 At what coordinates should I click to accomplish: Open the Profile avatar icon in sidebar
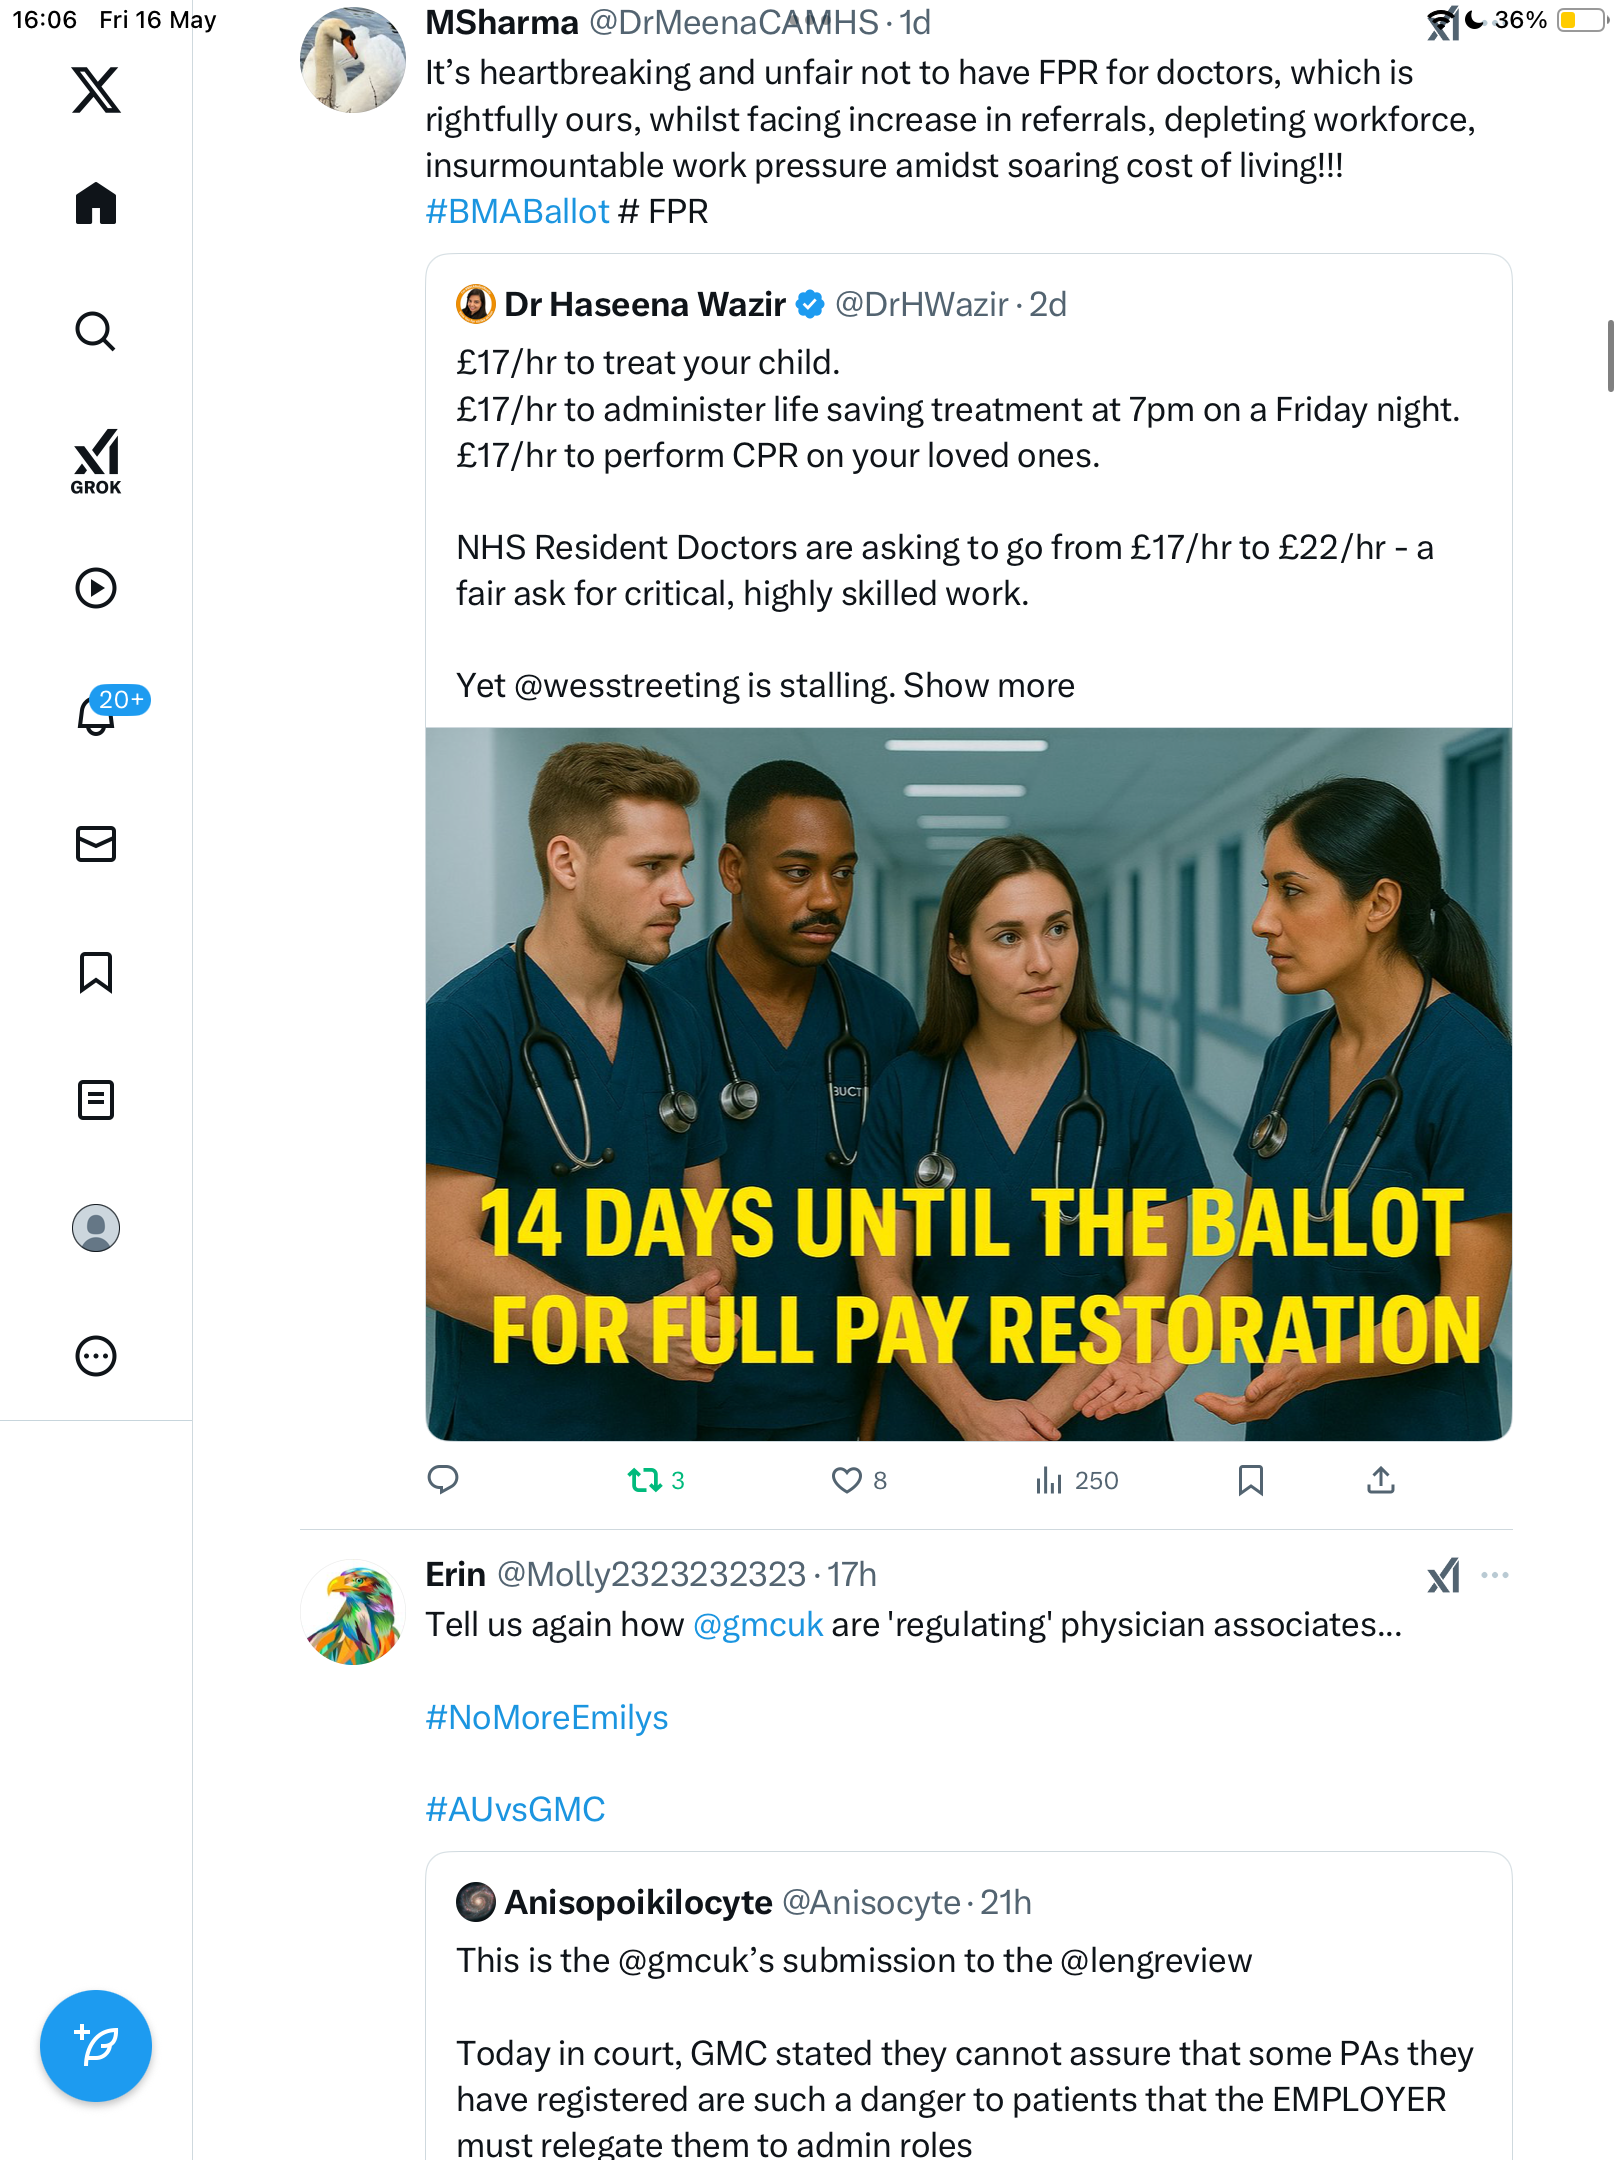click(96, 1228)
